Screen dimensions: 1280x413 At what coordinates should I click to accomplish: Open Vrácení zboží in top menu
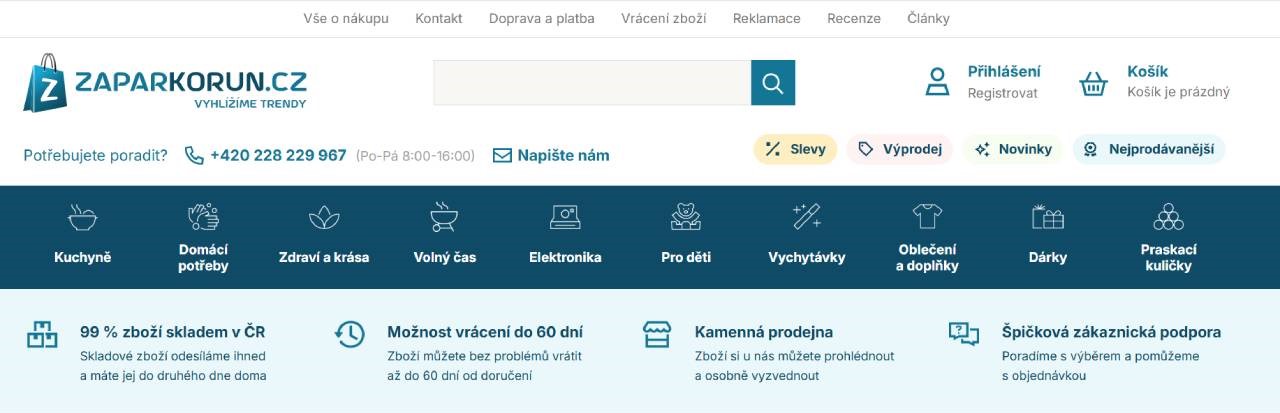(x=663, y=18)
